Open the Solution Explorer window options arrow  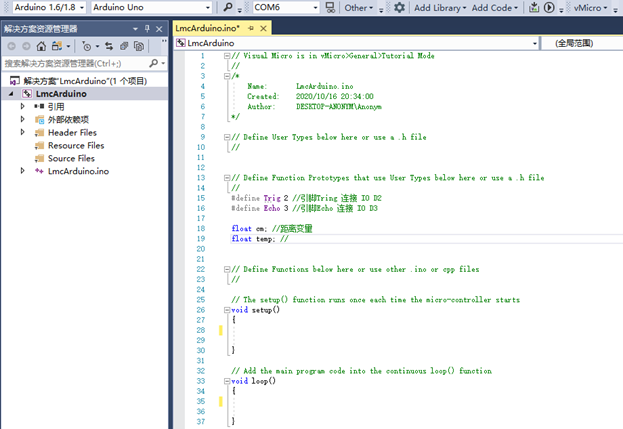[x=135, y=29]
